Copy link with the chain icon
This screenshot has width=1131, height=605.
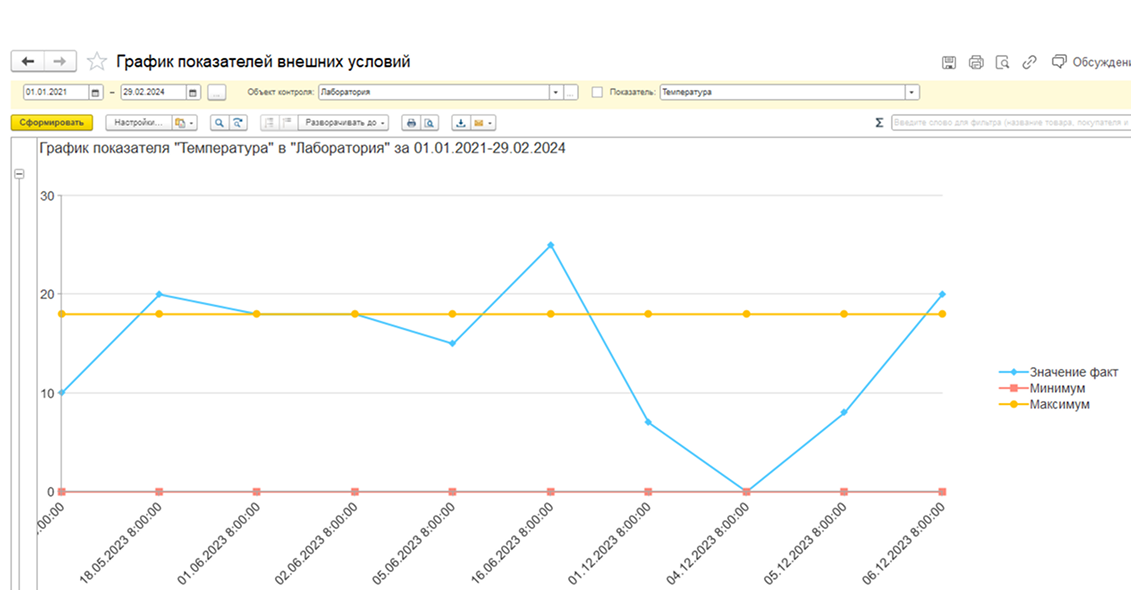[1029, 63]
